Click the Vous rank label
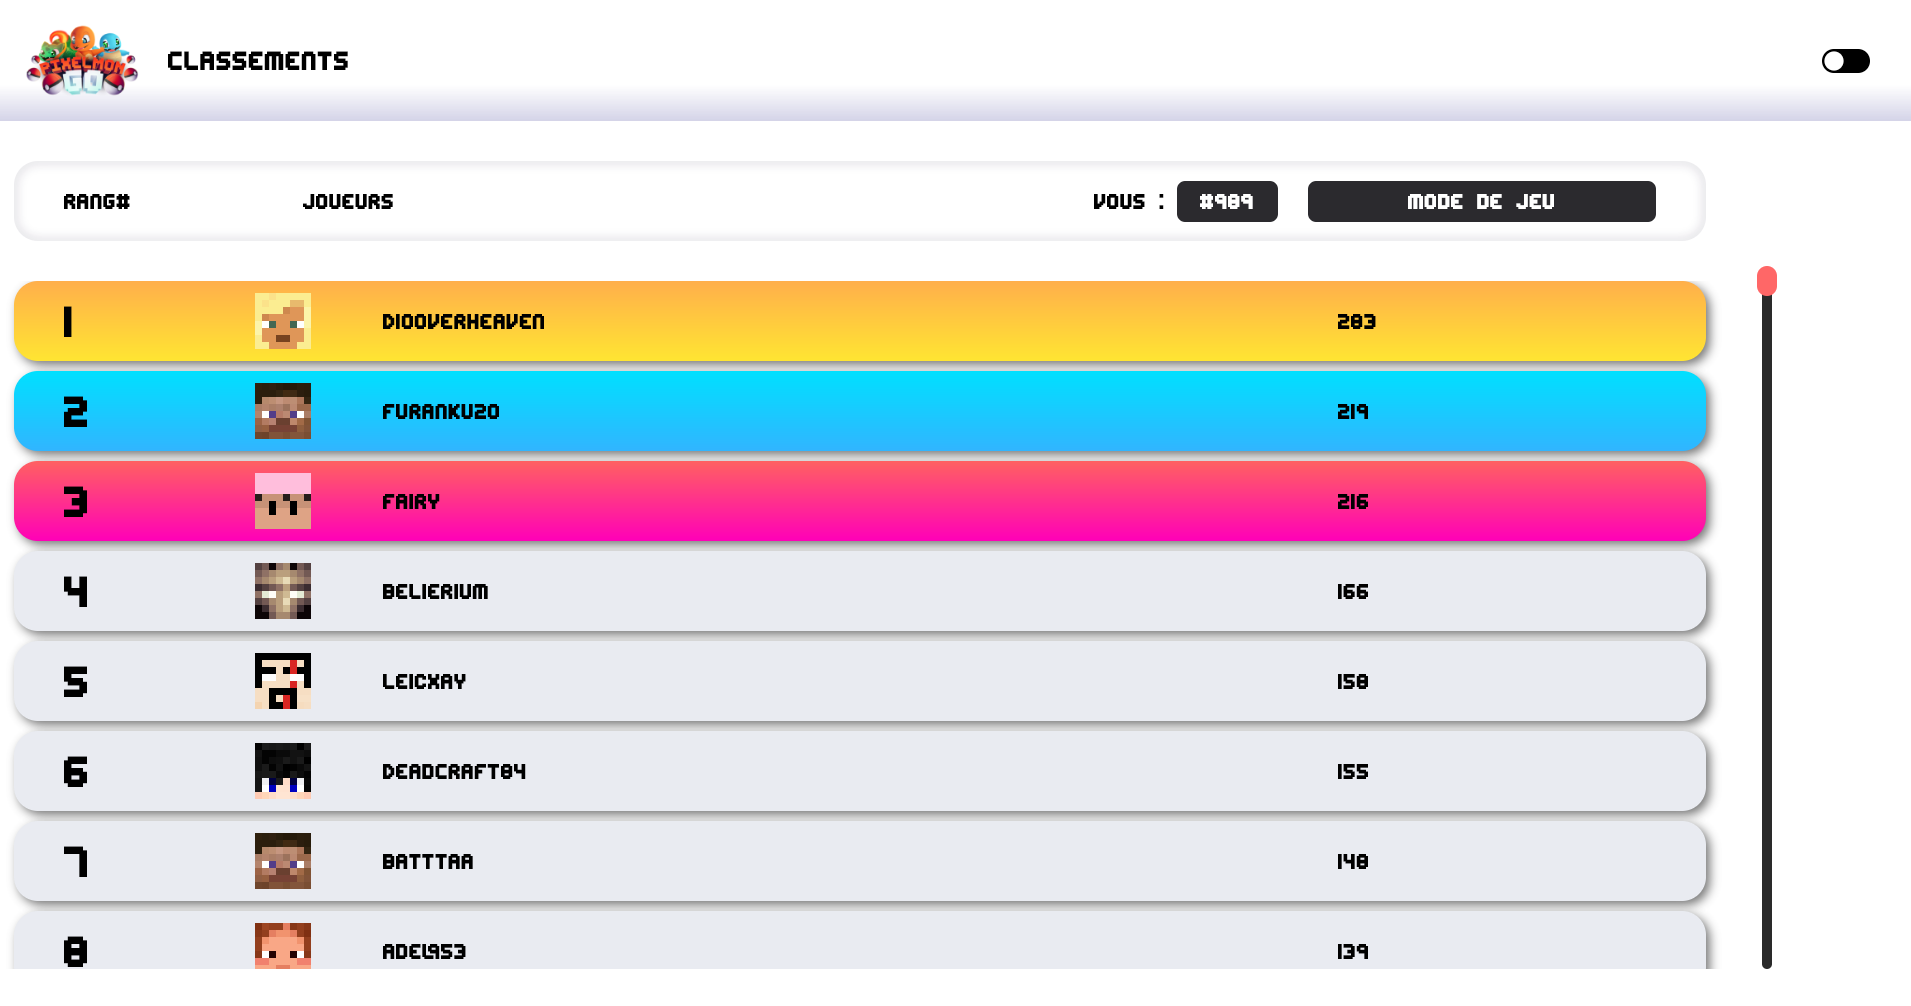Viewport: 1911px width, 1006px height. pyautogui.click(x=1120, y=201)
